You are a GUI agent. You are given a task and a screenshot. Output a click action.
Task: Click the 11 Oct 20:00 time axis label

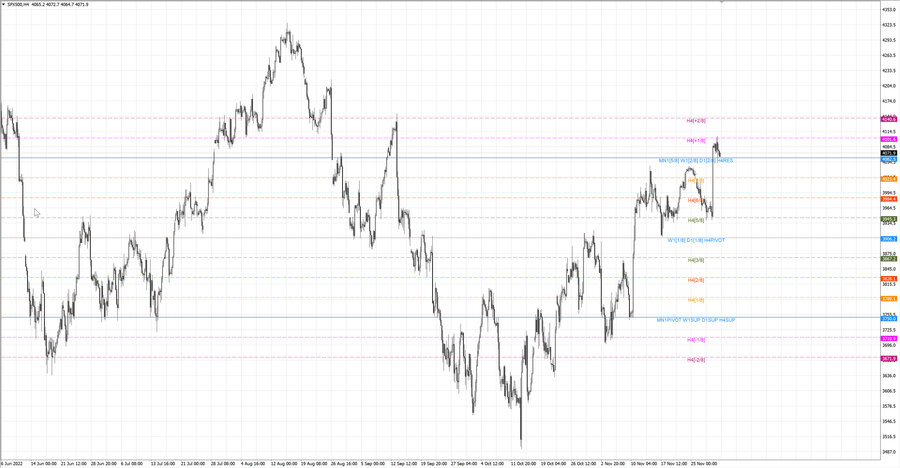click(523, 463)
